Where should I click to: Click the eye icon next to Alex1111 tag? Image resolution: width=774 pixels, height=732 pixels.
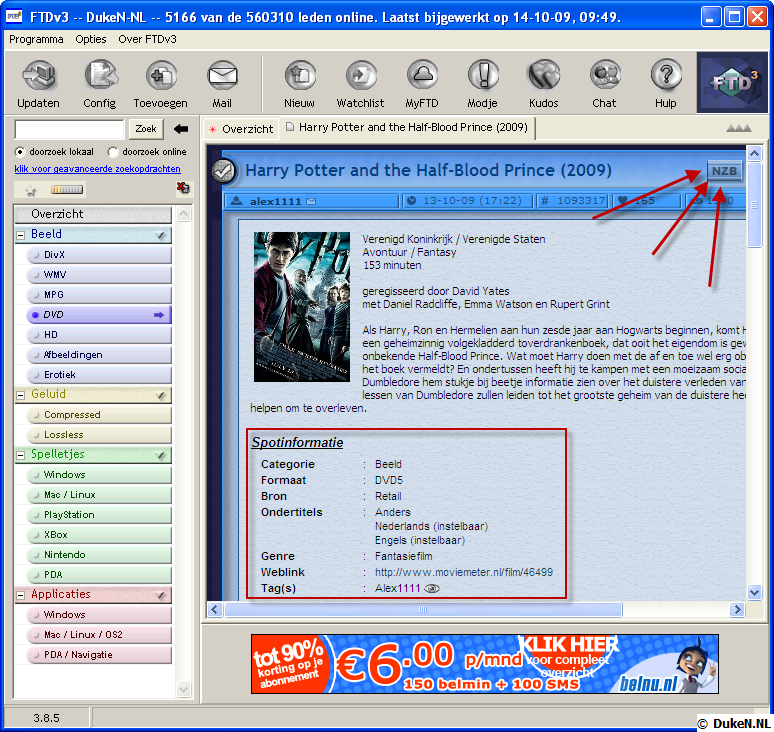click(432, 588)
